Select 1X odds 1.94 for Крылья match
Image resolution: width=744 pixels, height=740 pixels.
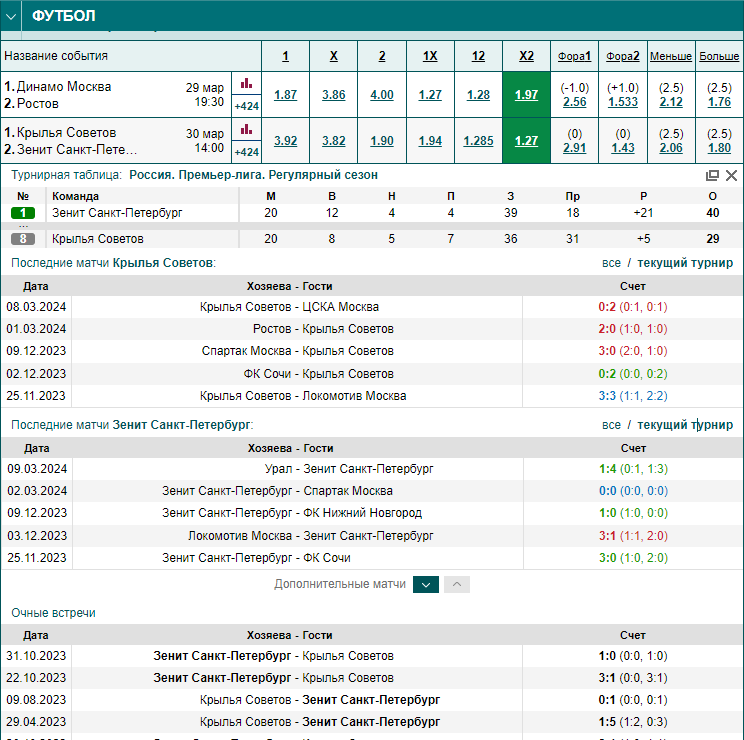[430, 141]
